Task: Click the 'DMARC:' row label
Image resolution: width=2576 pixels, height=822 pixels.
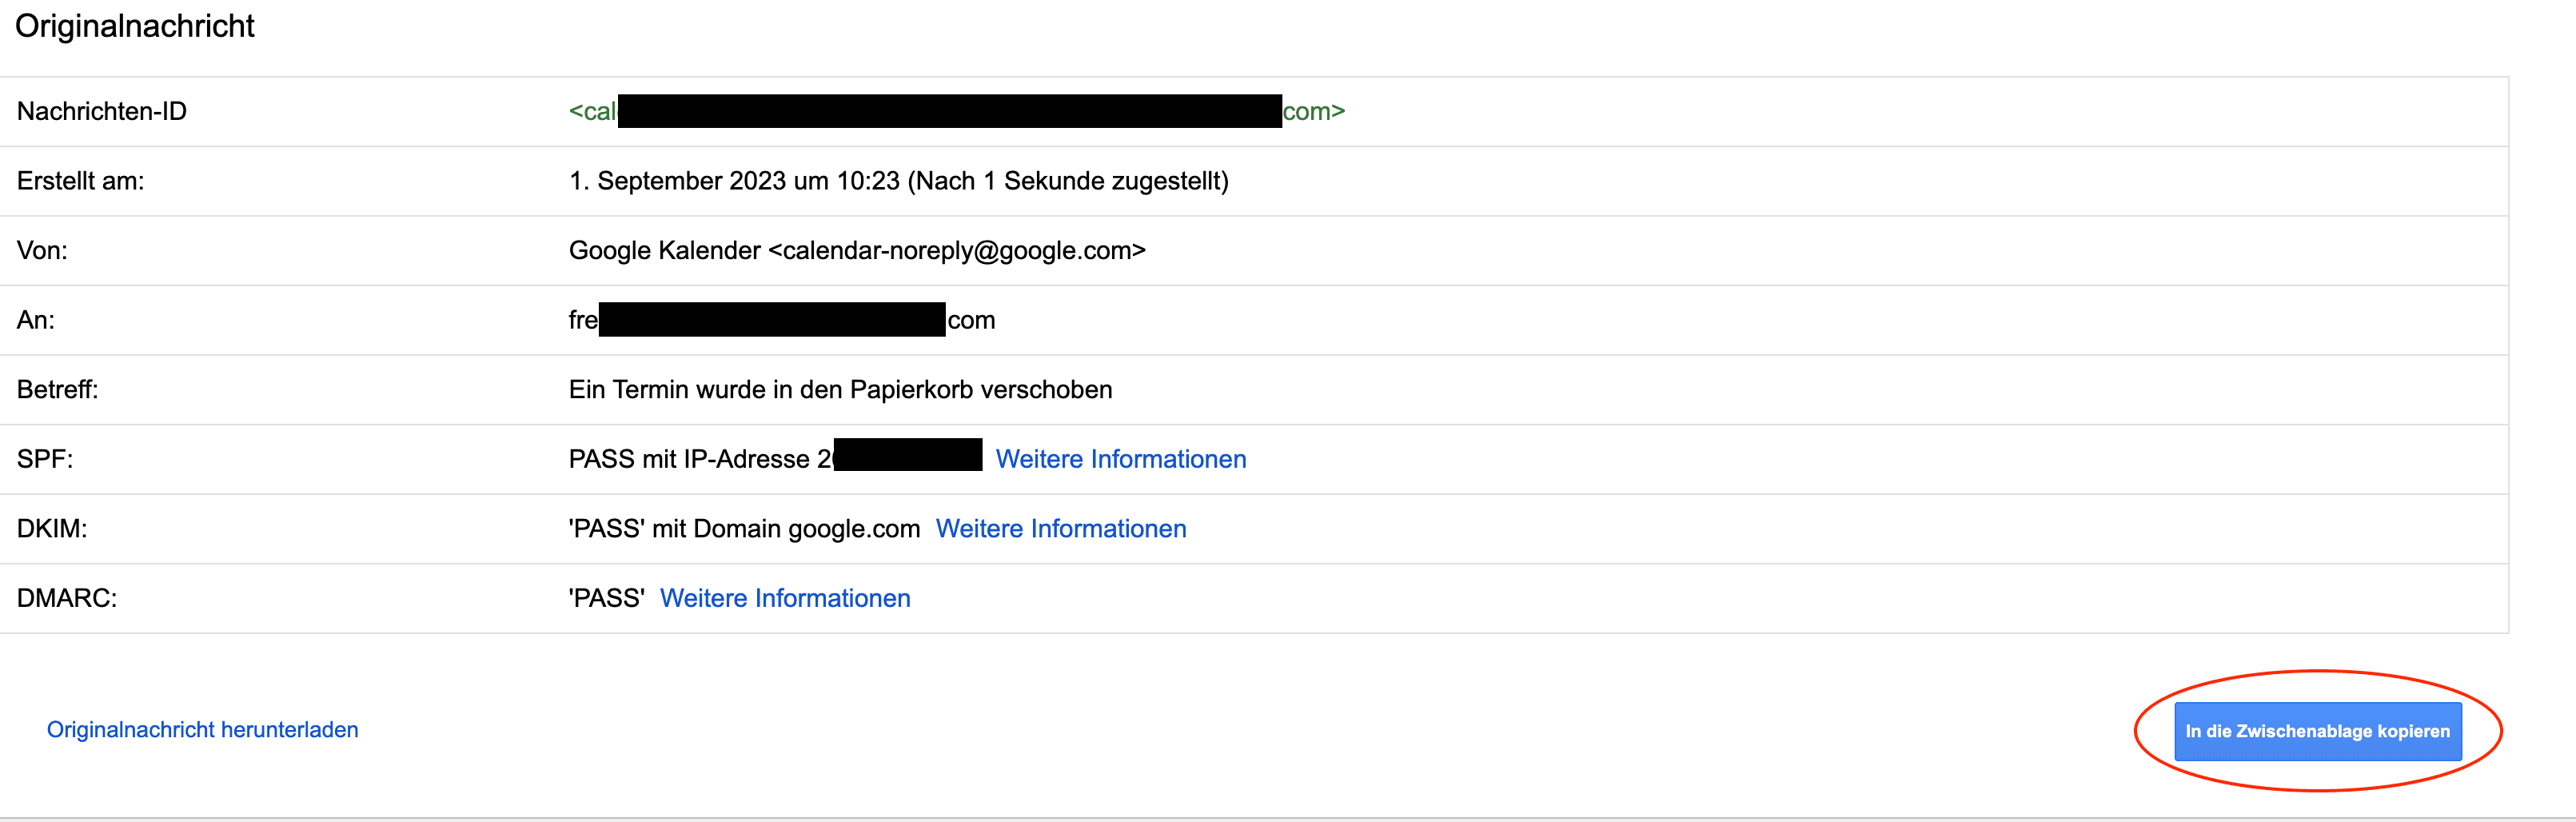Action: tap(67, 598)
